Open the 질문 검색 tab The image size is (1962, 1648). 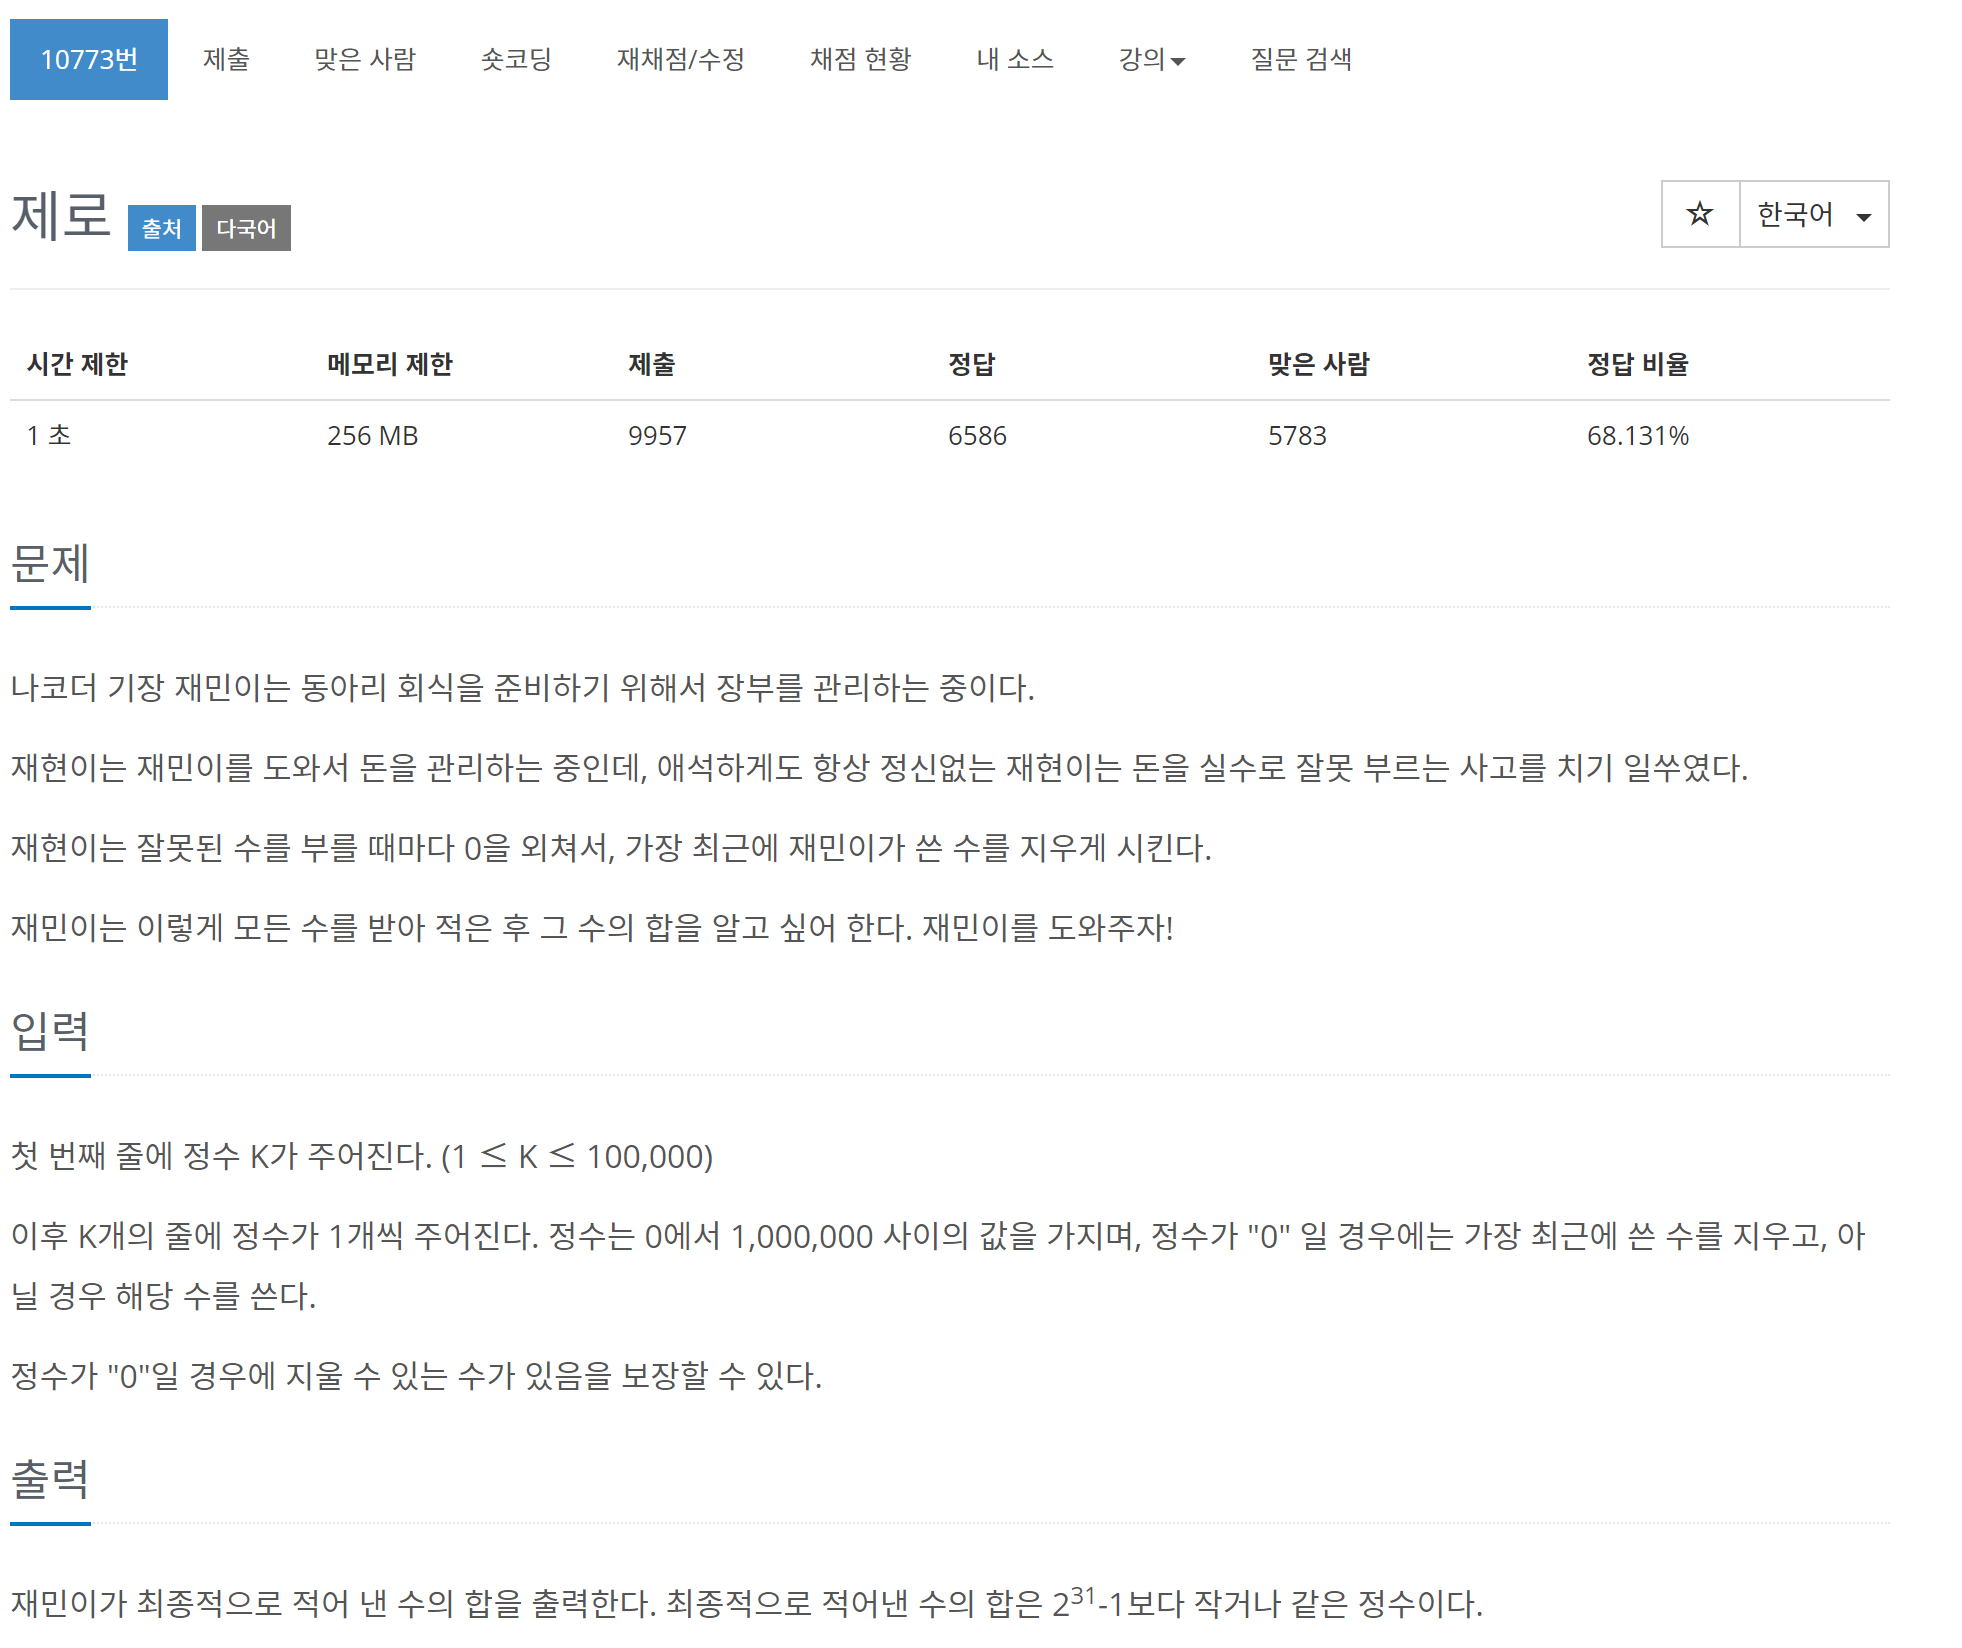coord(1300,59)
